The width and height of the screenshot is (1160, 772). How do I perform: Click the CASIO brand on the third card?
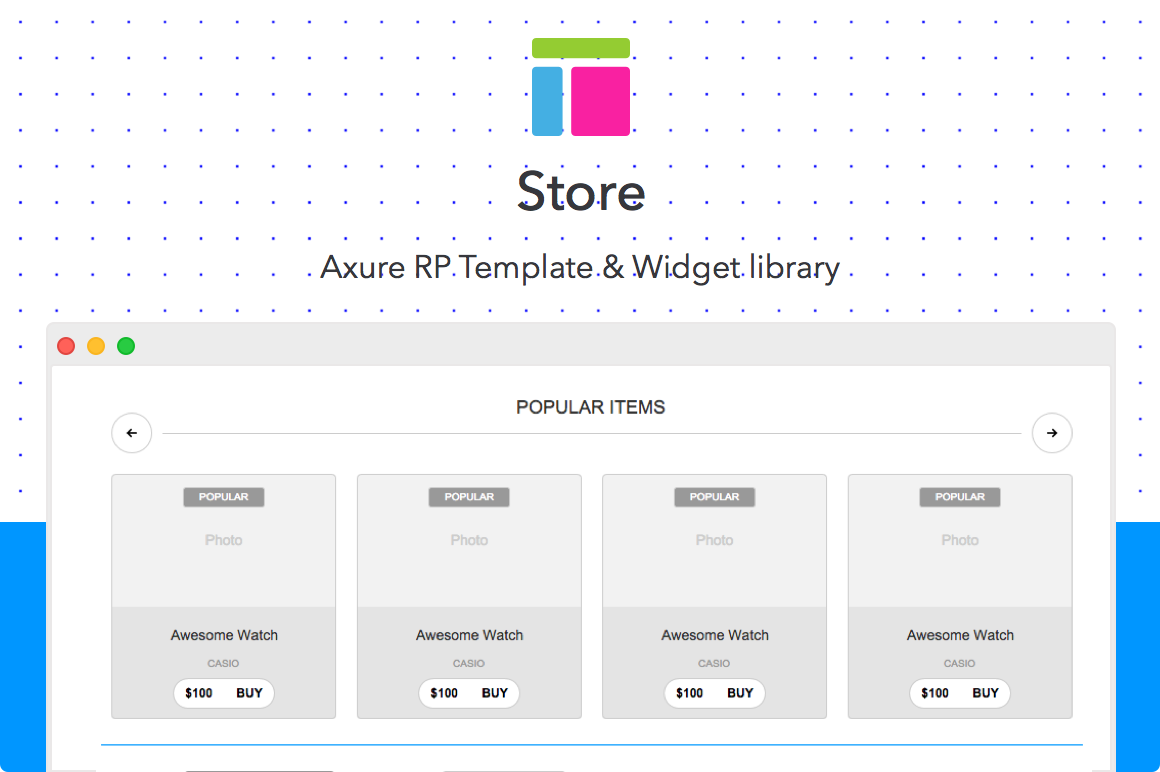coord(714,663)
